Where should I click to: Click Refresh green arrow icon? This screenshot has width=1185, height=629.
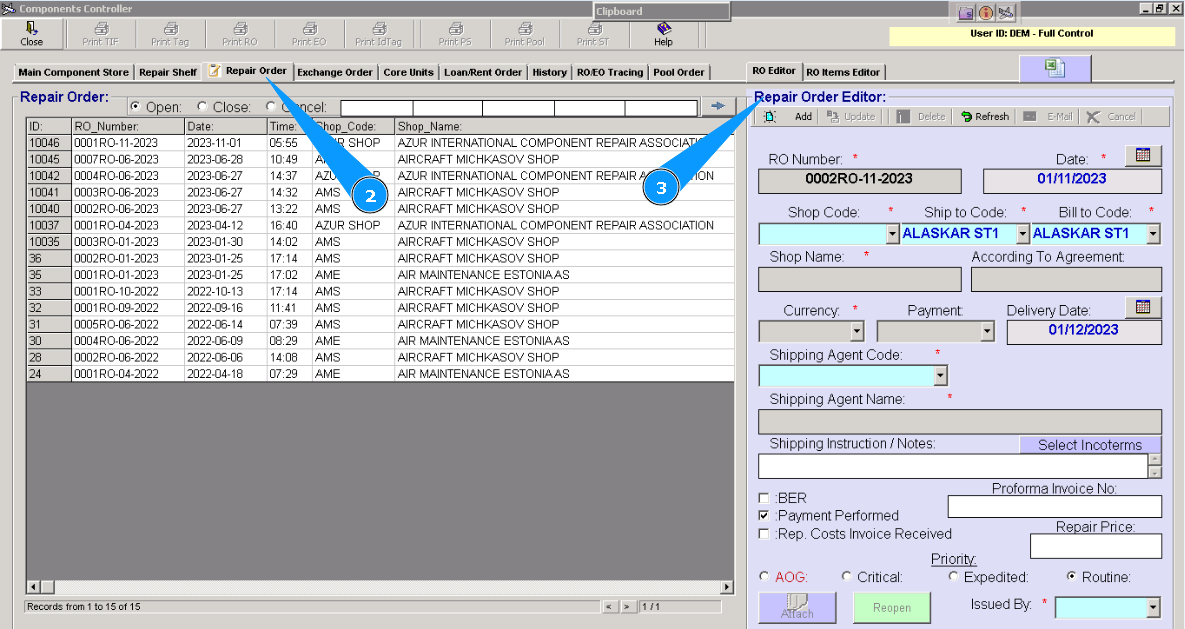(967, 116)
